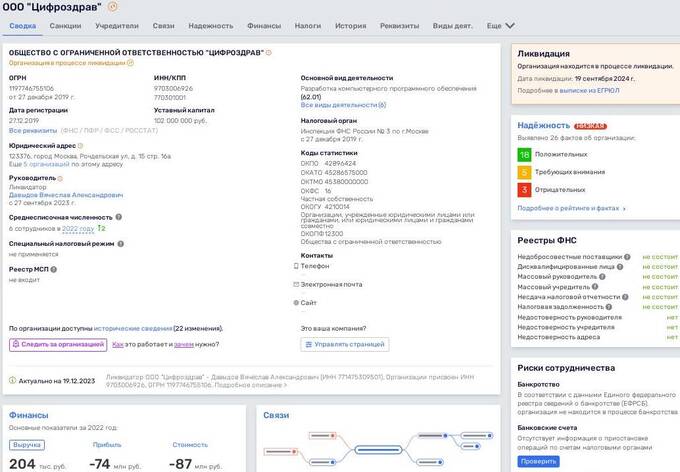Click the зачем link

pos(184,344)
